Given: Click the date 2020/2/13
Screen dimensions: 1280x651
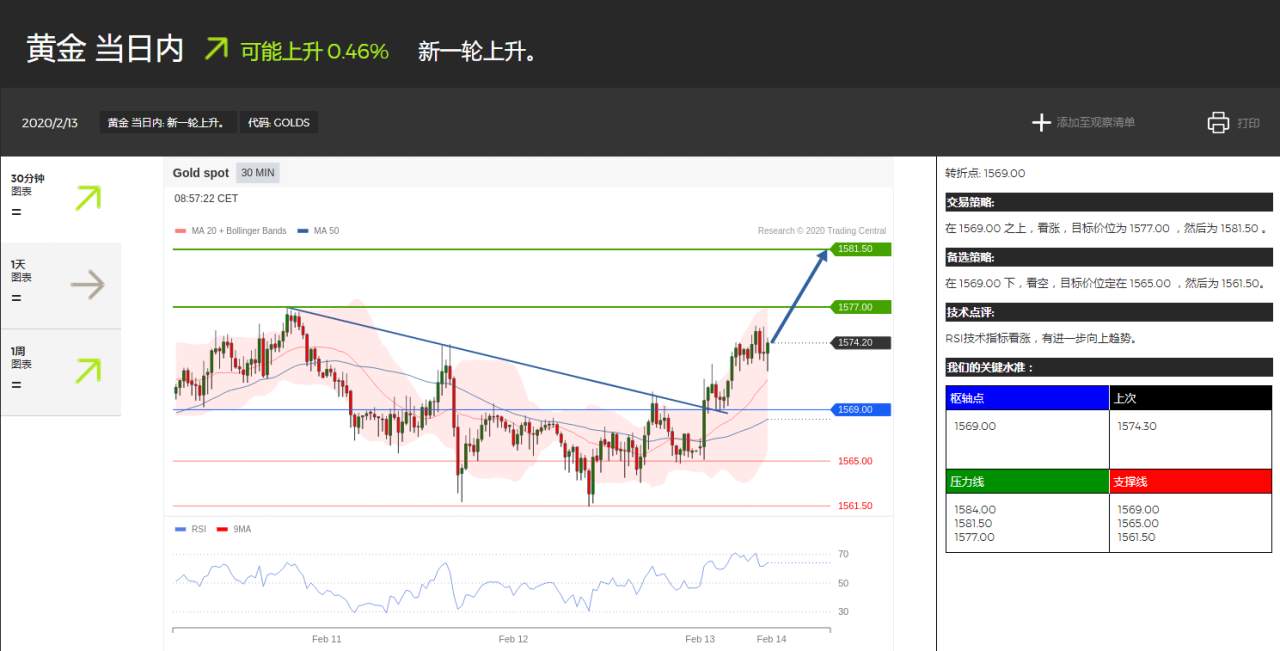Looking at the screenshot, I should coord(50,123).
